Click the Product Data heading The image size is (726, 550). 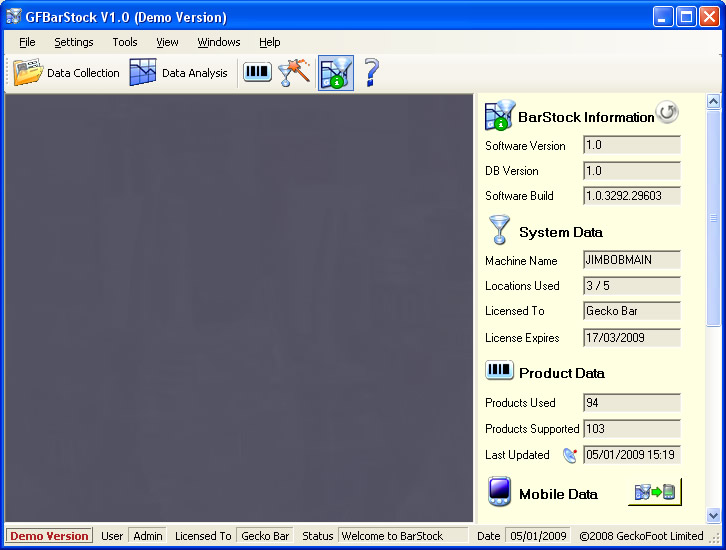click(x=562, y=373)
